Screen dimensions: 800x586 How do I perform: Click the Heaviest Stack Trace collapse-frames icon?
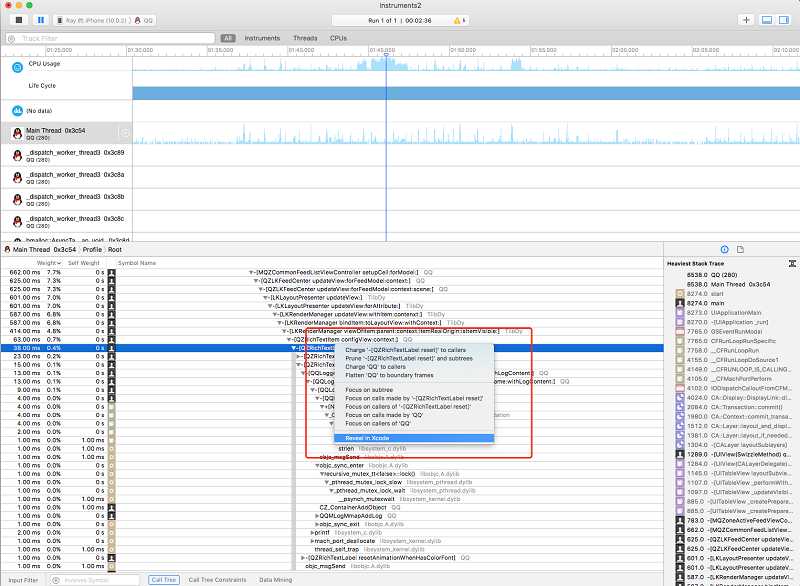click(792, 264)
